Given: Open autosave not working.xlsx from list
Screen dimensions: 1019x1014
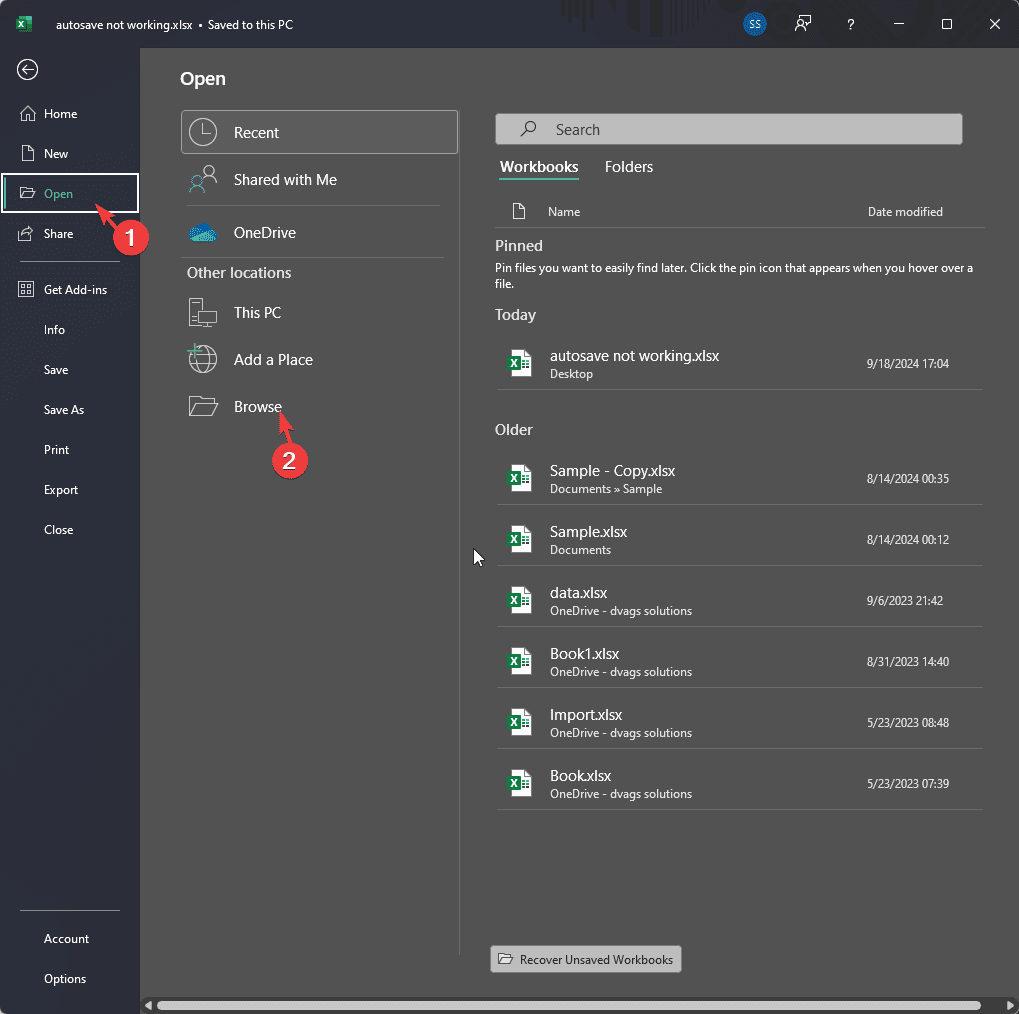Looking at the screenshot, I should click(x=739, y=363).
